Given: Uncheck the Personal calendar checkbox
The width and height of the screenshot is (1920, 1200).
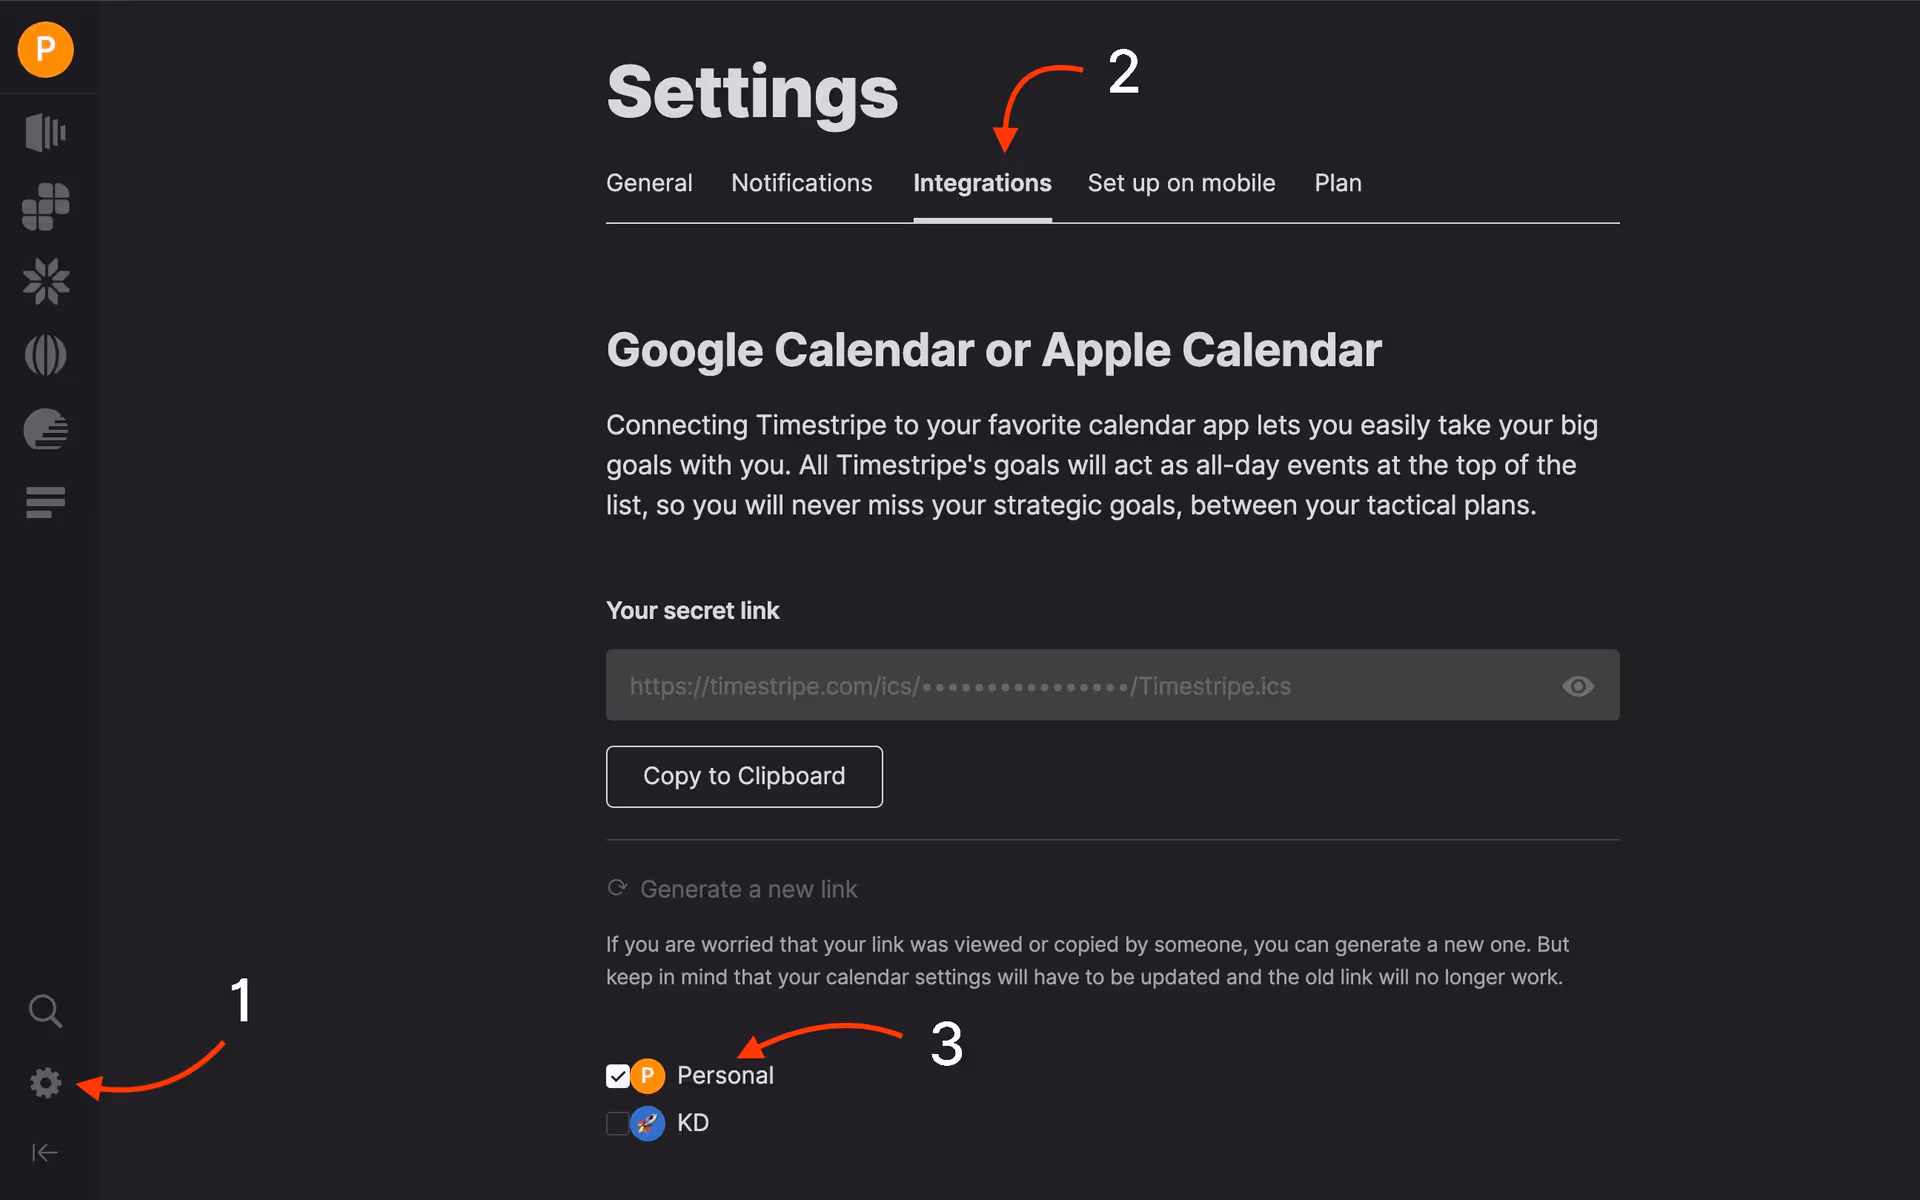Looking at the screenshot, I should [617, 1075].
